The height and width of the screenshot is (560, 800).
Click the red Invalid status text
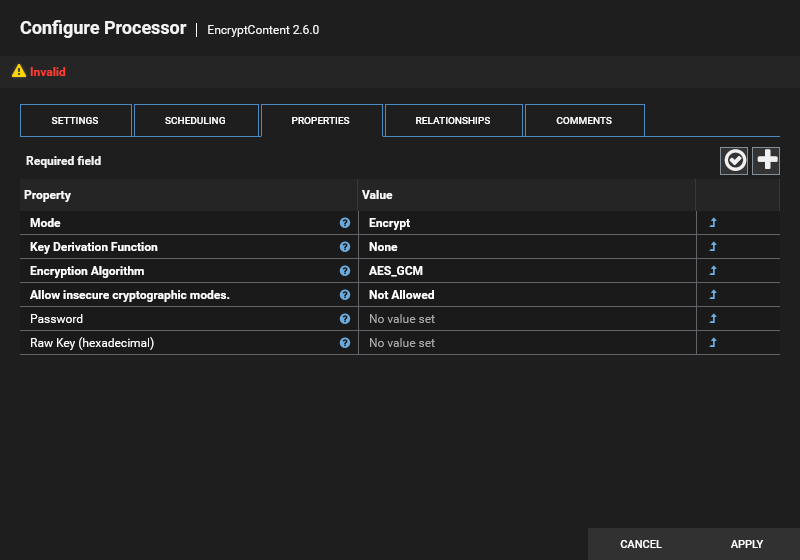48,72
